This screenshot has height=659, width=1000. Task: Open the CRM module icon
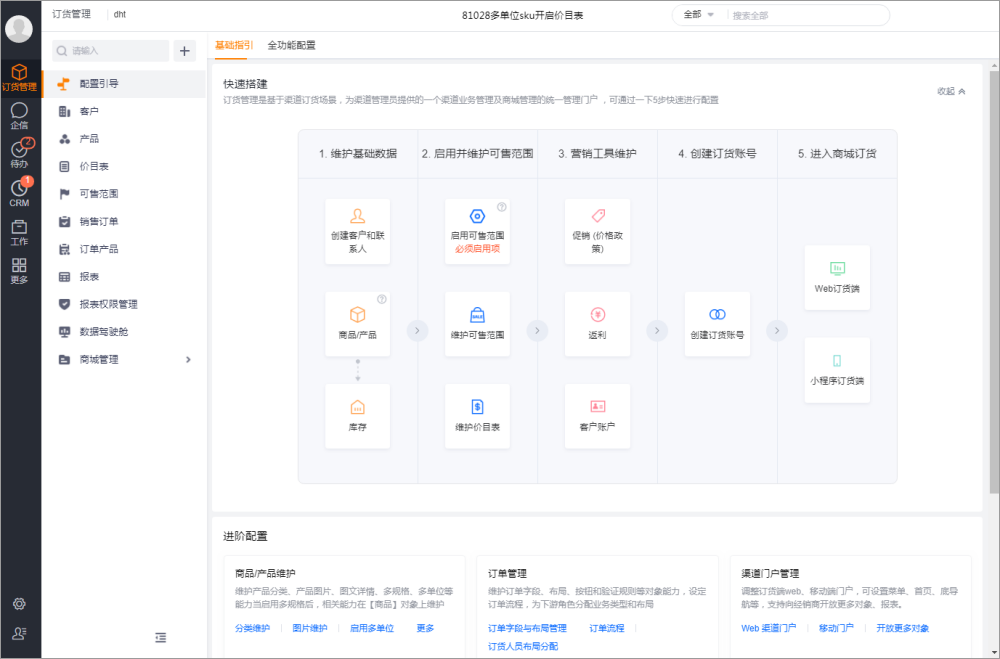tap(19, 192)
